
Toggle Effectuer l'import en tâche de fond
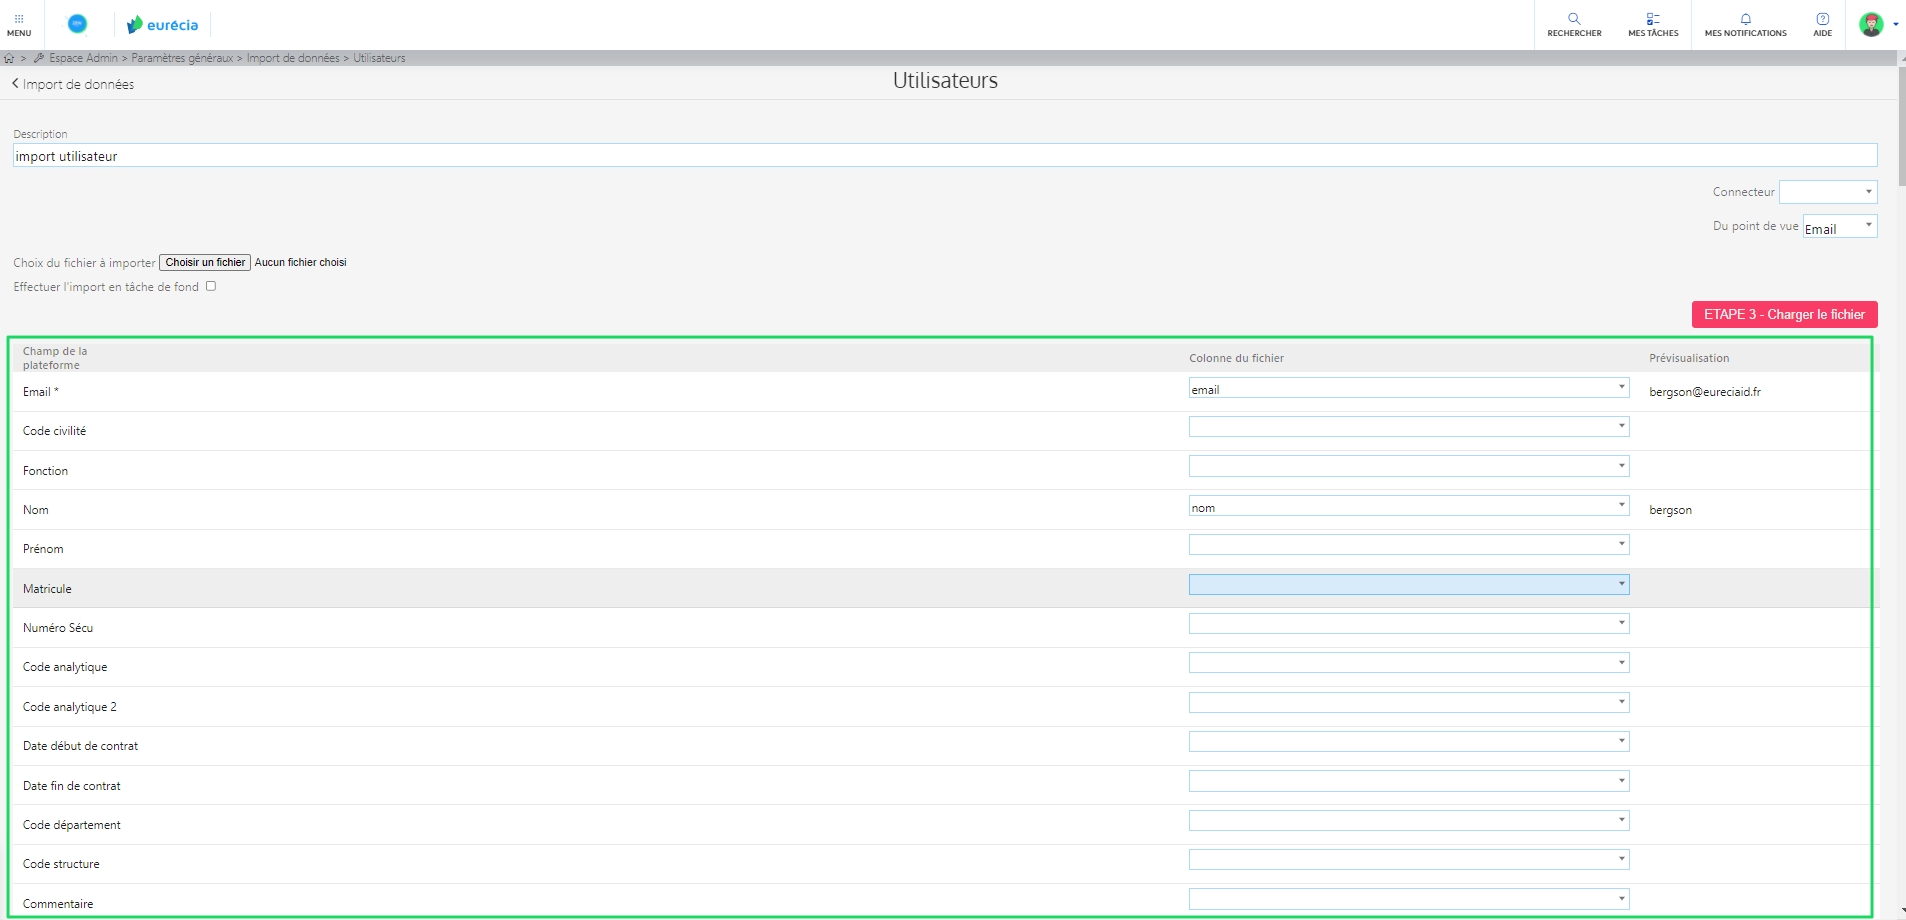[211, 286]
